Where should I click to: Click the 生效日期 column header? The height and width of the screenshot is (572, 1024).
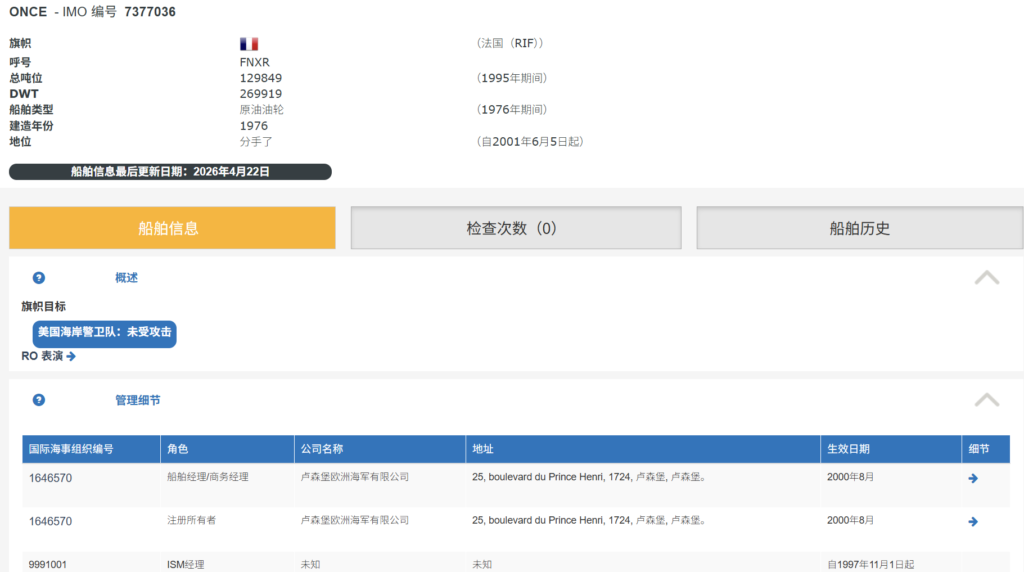tap(848, 449)
